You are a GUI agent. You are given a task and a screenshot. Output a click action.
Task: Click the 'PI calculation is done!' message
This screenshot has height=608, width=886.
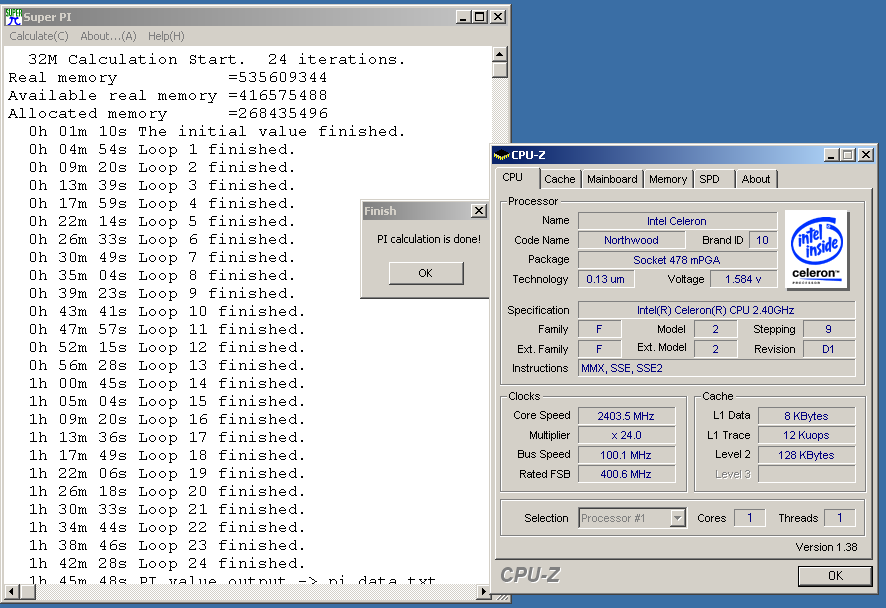click(429, 239)
